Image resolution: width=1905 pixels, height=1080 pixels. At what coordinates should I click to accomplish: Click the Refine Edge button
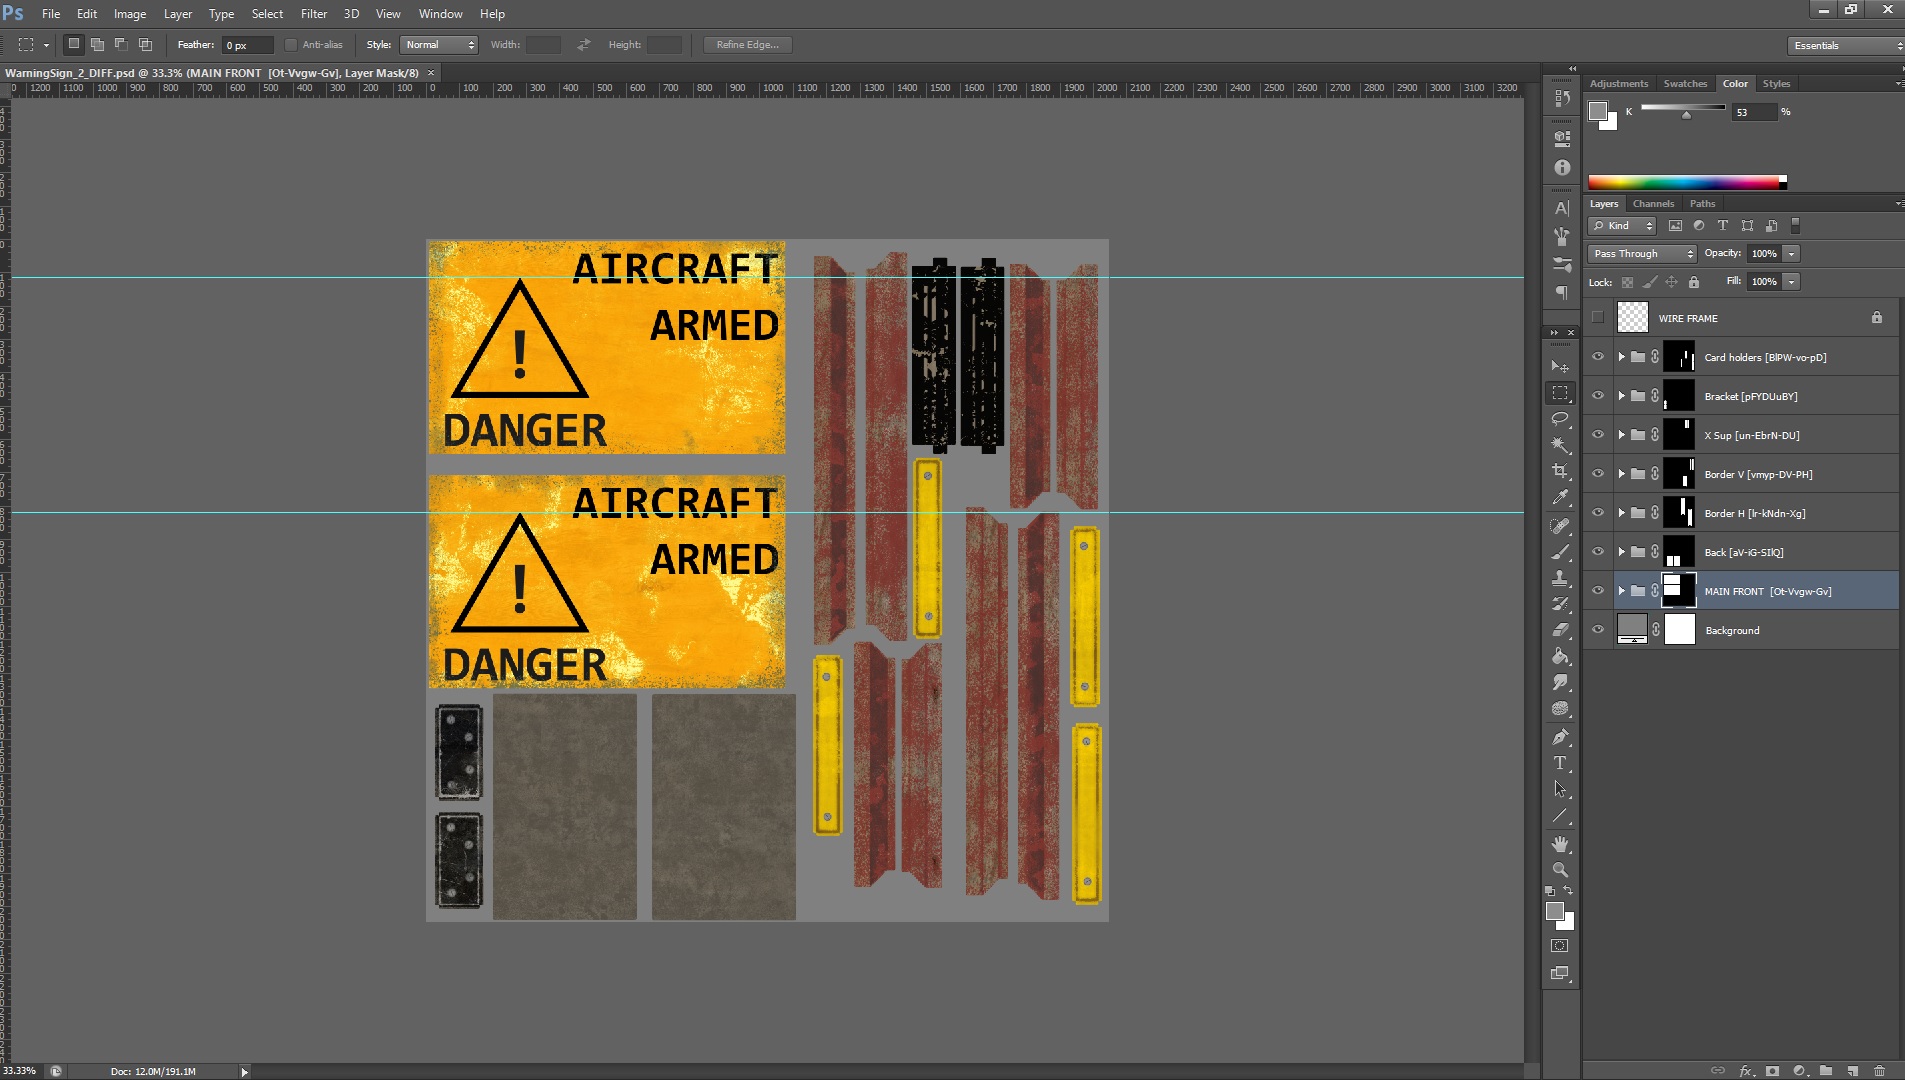pyautogui.click(x=747, y=45)
